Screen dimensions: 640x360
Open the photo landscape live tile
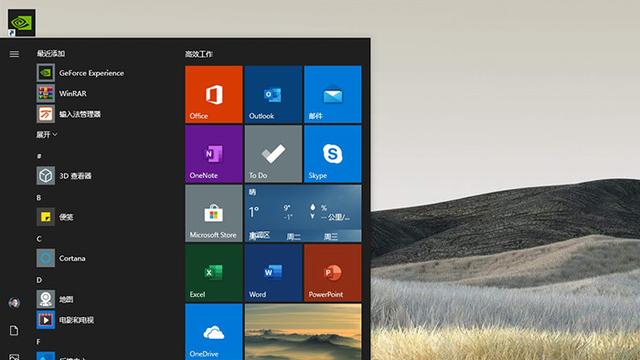(x=303, y=332)
